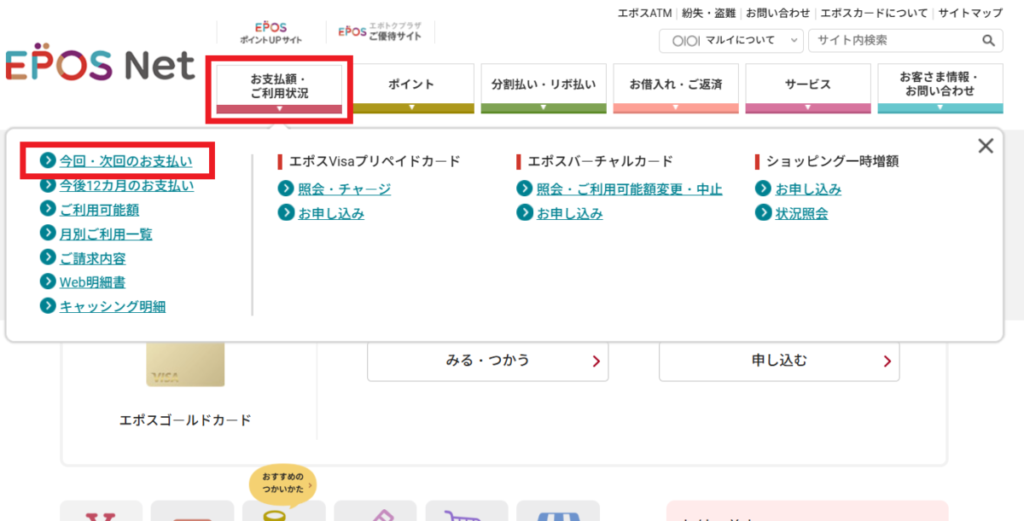
Task: Click the エポスゴールドカード label
Action: pyautogui.click(x=185, y=420)
